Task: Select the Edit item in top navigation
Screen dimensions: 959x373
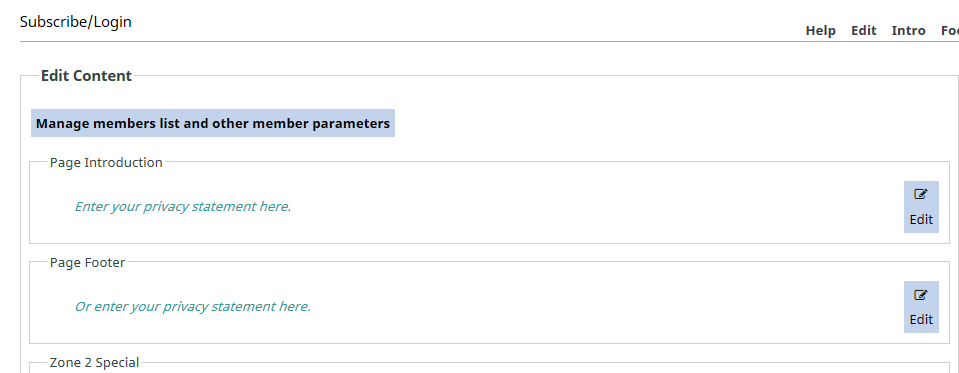Action: pyautogui.click(x=864, y=31)
